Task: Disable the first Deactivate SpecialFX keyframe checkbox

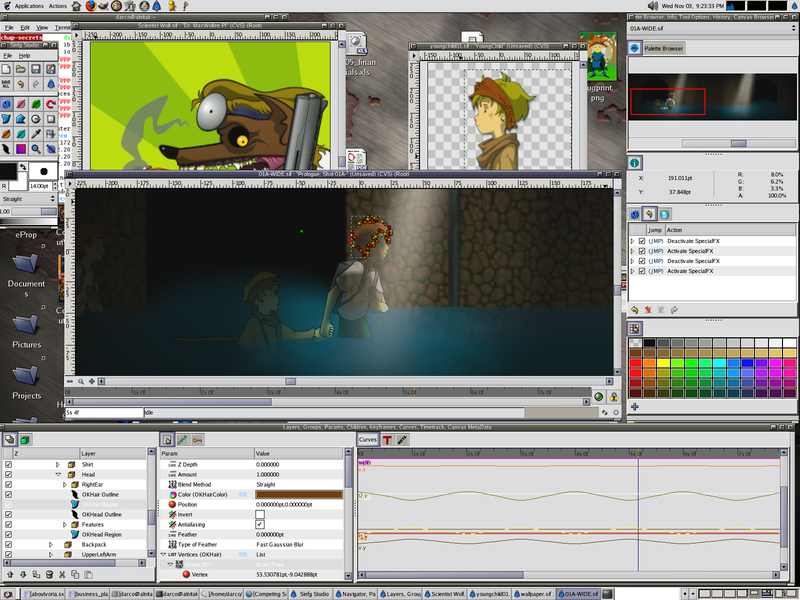Action: pyautogui.click(x=641, y=242)
